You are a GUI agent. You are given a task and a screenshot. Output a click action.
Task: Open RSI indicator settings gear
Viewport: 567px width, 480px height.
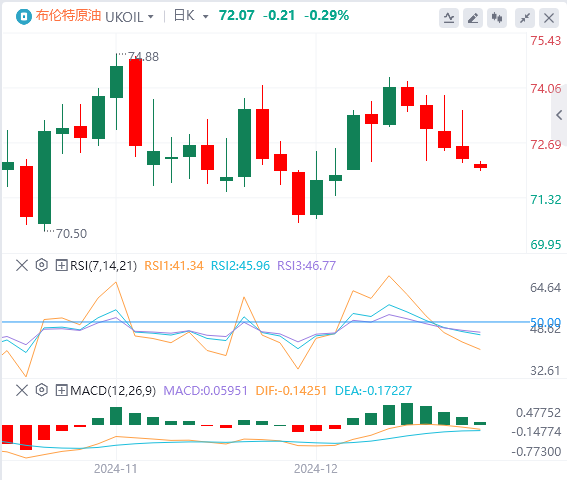tap(42, 265)
